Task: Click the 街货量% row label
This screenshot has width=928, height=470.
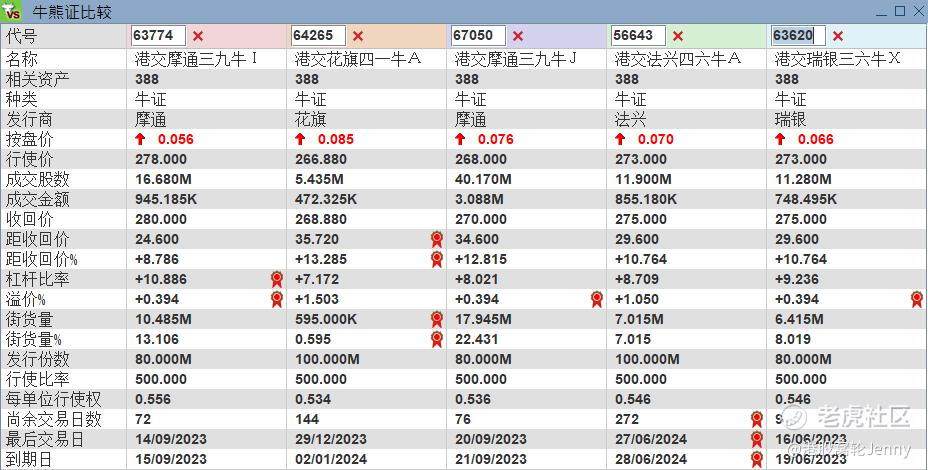Action: [34, 339]
